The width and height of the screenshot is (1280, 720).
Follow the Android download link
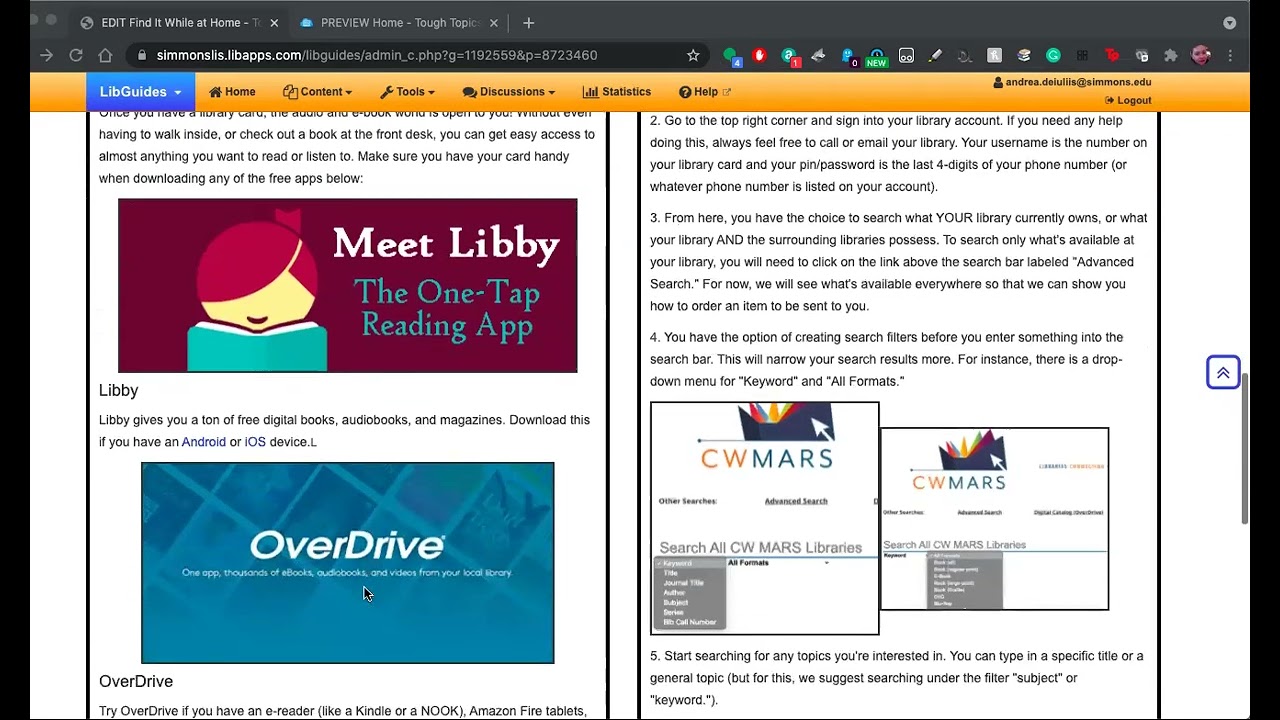coord(204,442)
